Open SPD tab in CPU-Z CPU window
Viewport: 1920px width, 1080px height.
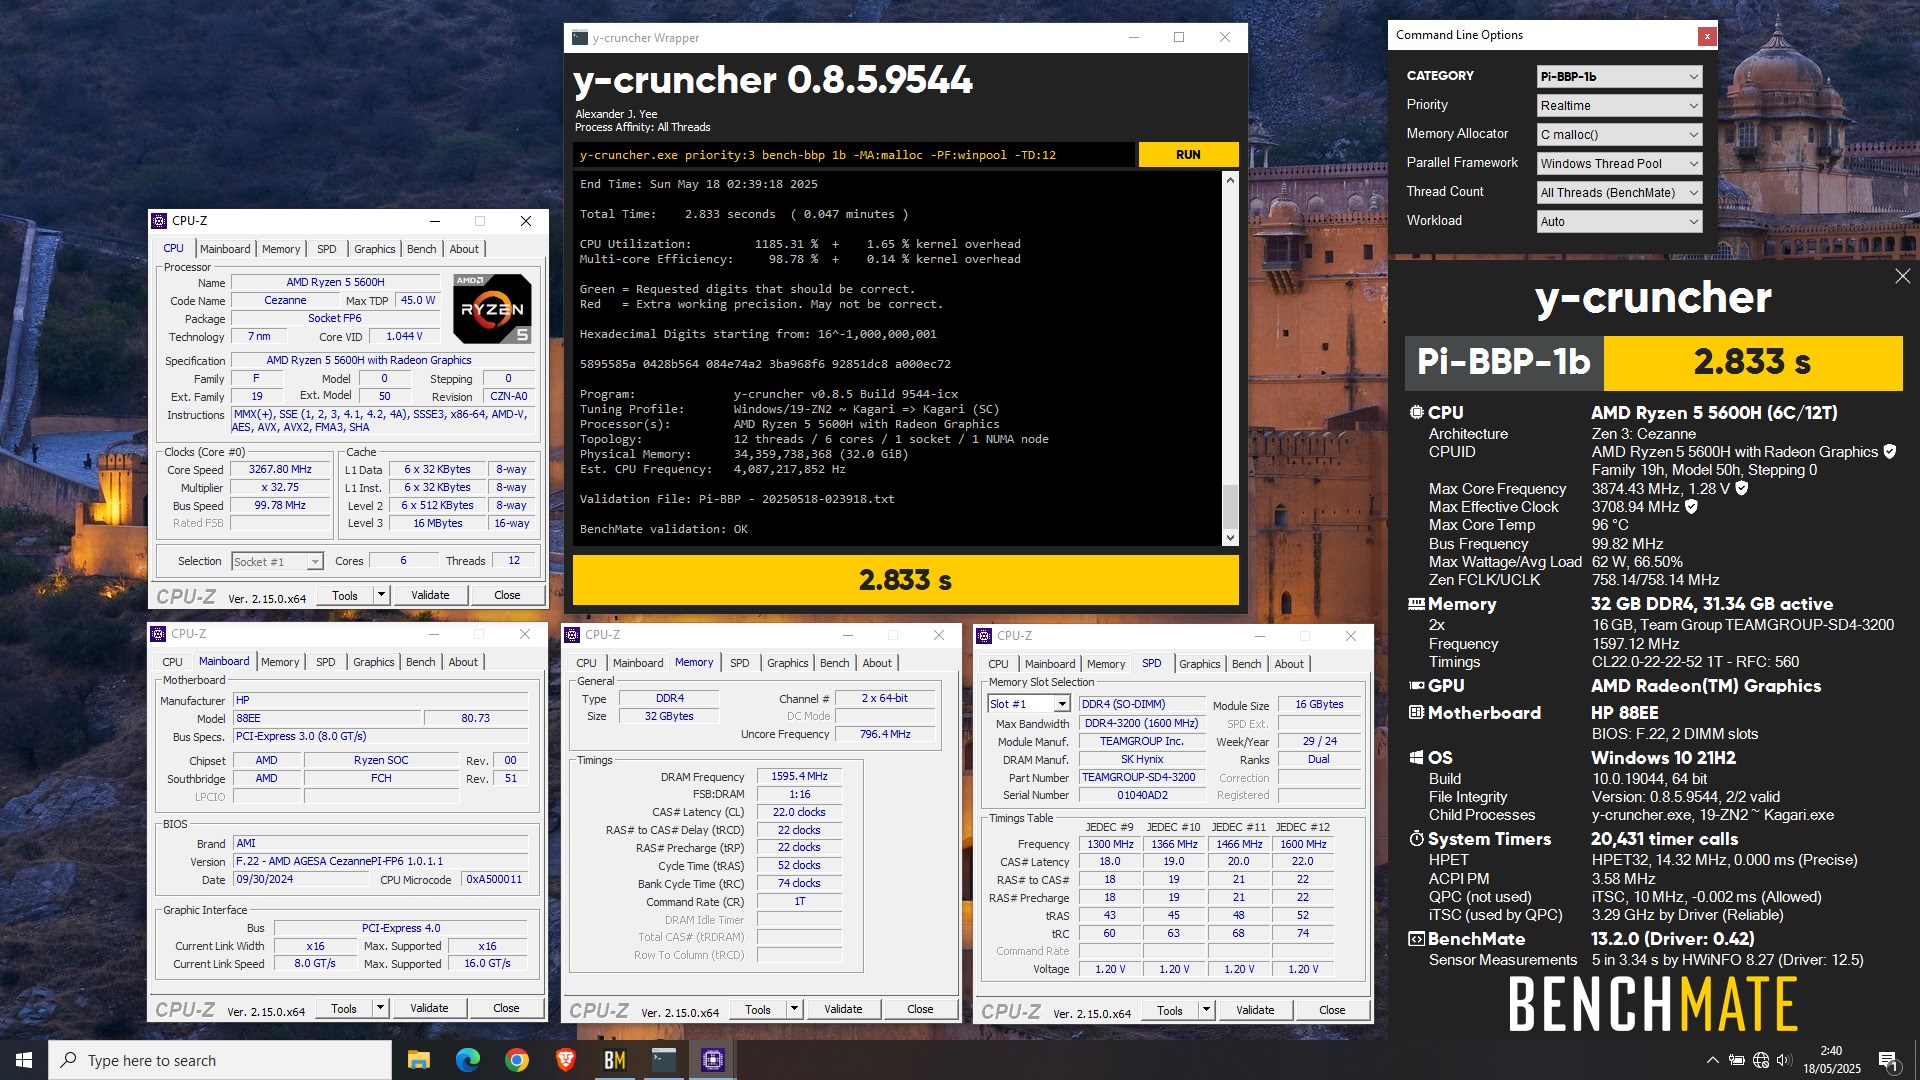327,249
